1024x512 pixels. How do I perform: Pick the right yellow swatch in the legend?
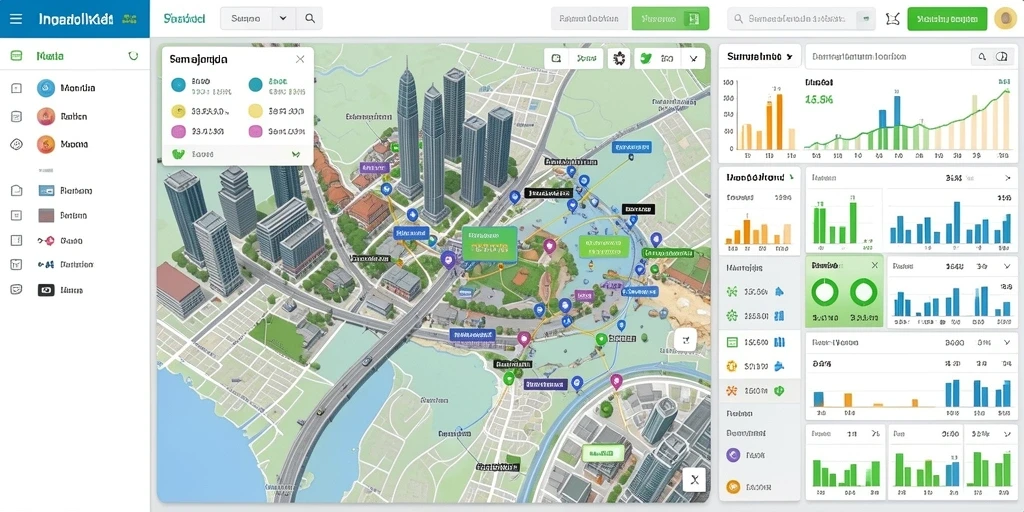[x=255, y=111]
